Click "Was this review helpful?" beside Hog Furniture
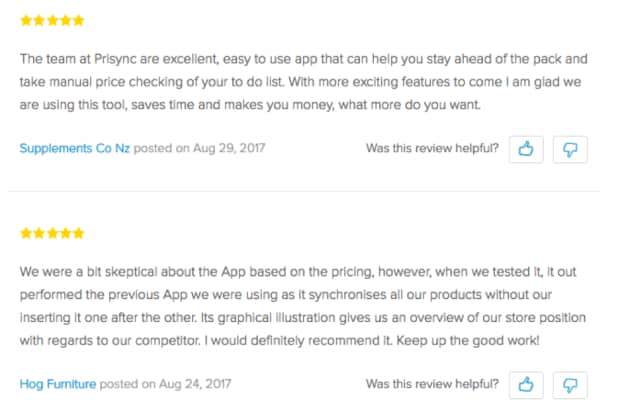 [432, 383]
